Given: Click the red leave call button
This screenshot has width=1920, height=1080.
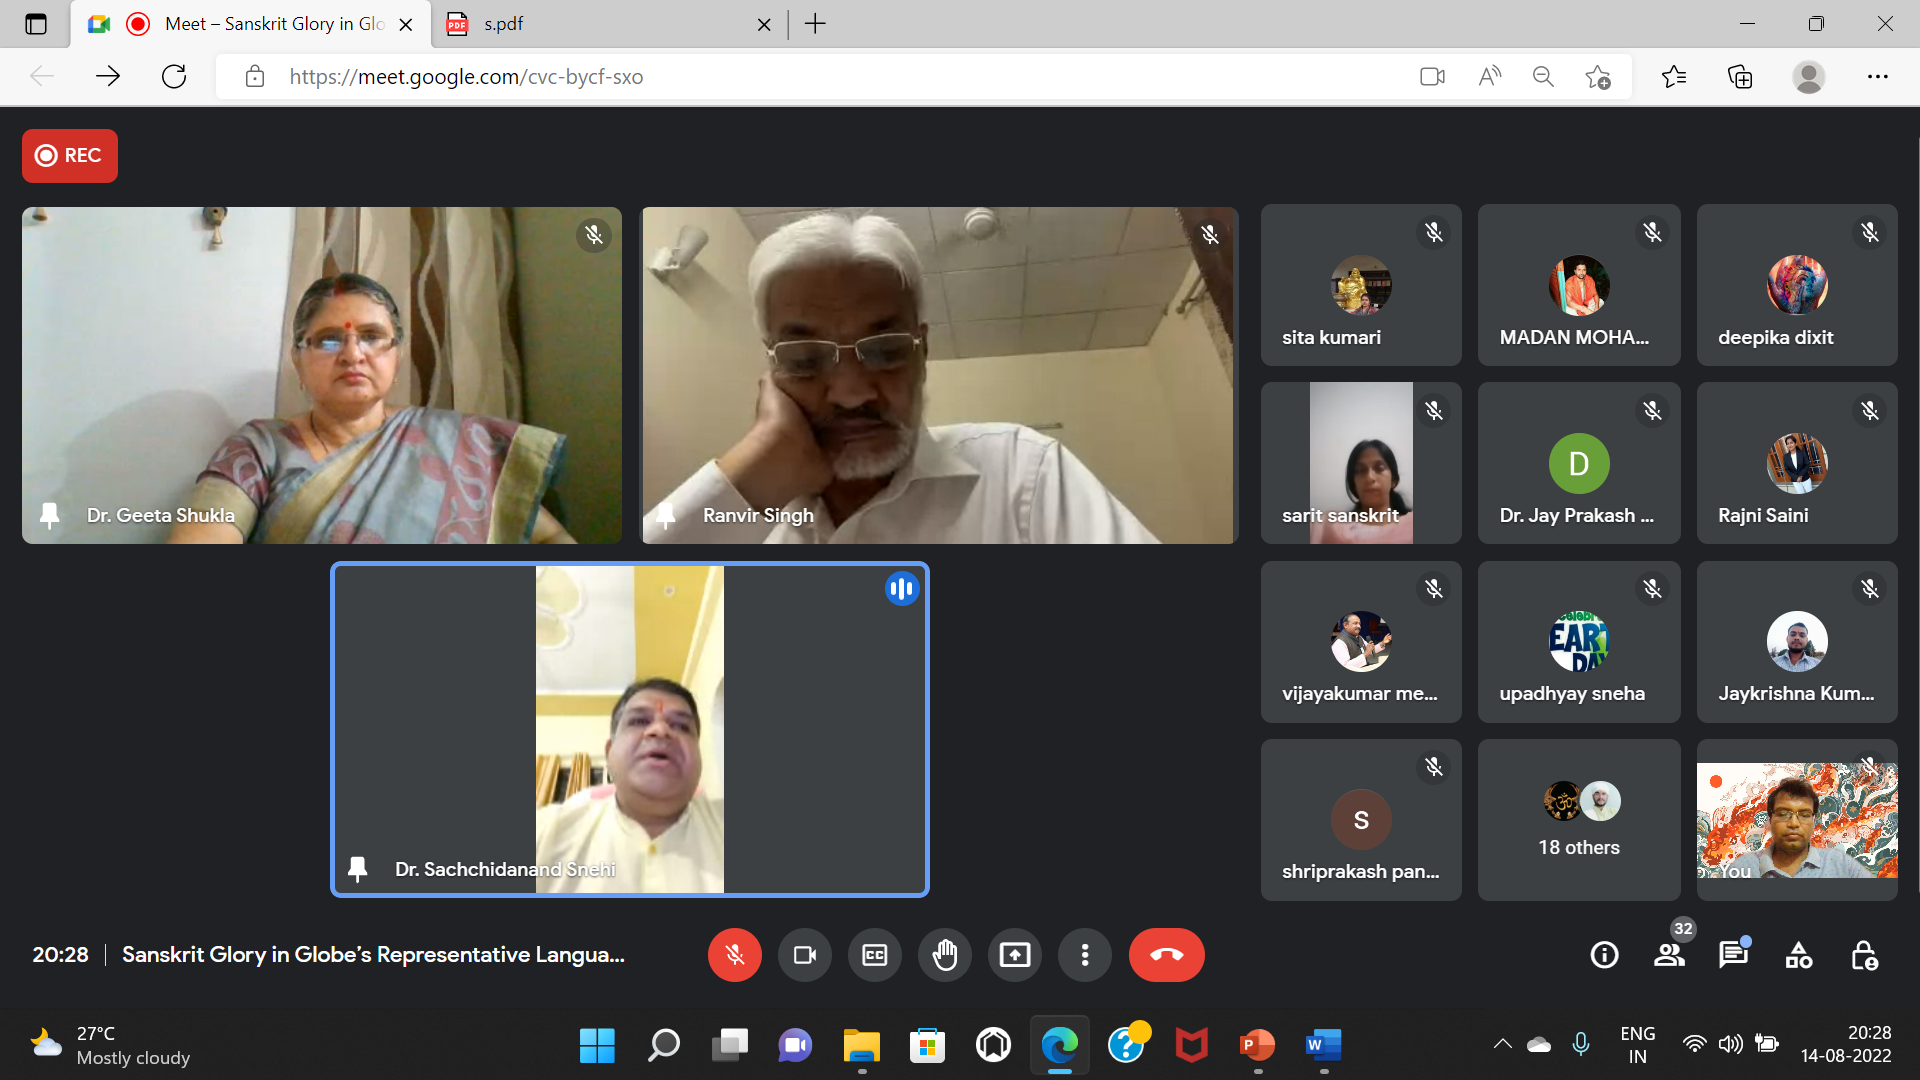Looking at the screenshot, I should point(1166,955).
